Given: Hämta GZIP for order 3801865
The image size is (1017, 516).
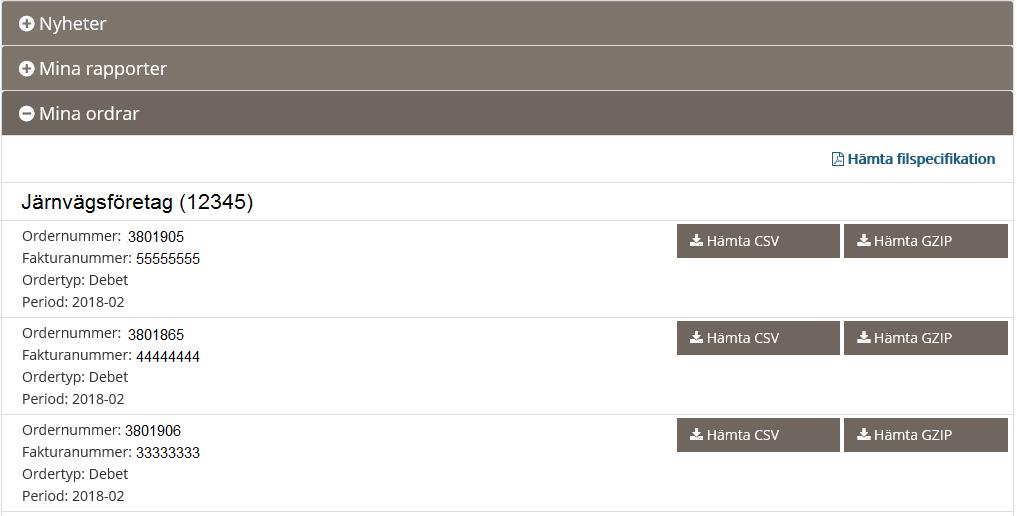Looking at the screenshot, I should 926,338.
